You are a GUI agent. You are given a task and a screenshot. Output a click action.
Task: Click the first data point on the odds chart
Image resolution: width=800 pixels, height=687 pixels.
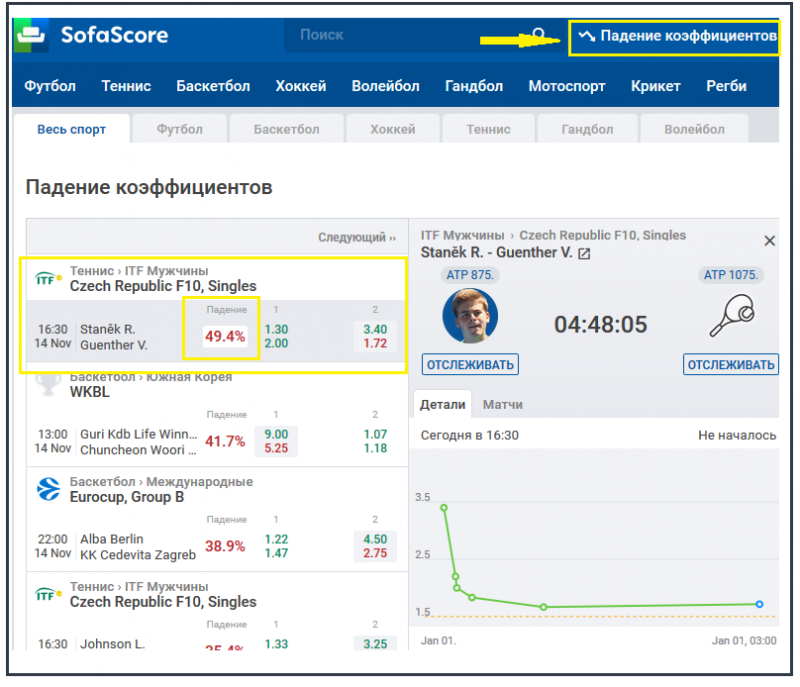444,507
